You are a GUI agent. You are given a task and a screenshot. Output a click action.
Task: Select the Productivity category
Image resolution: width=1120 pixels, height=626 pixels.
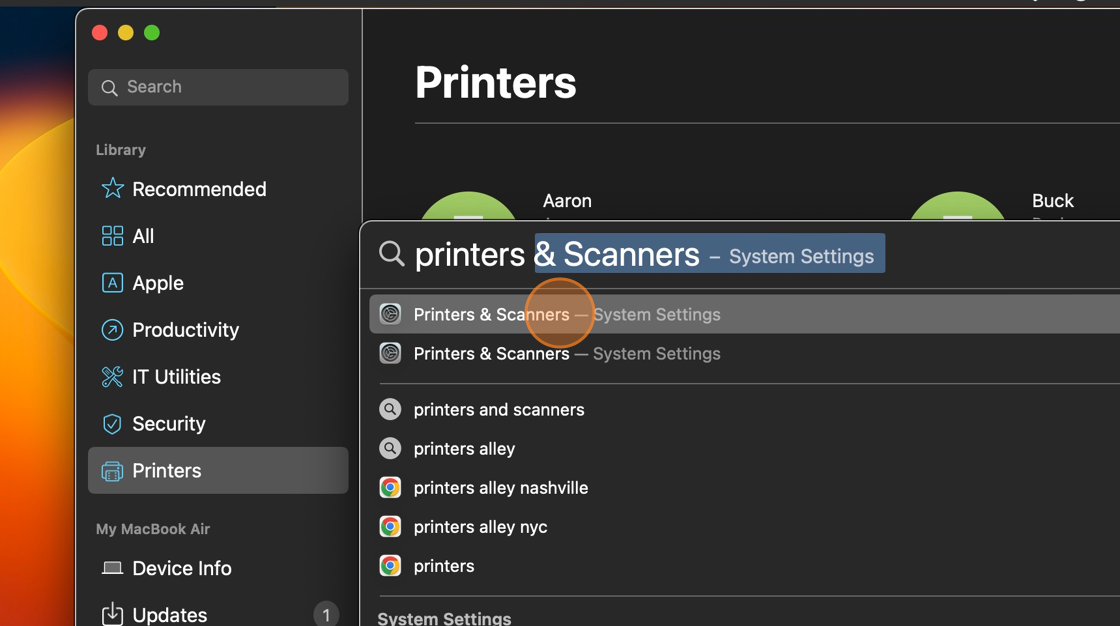218,329
